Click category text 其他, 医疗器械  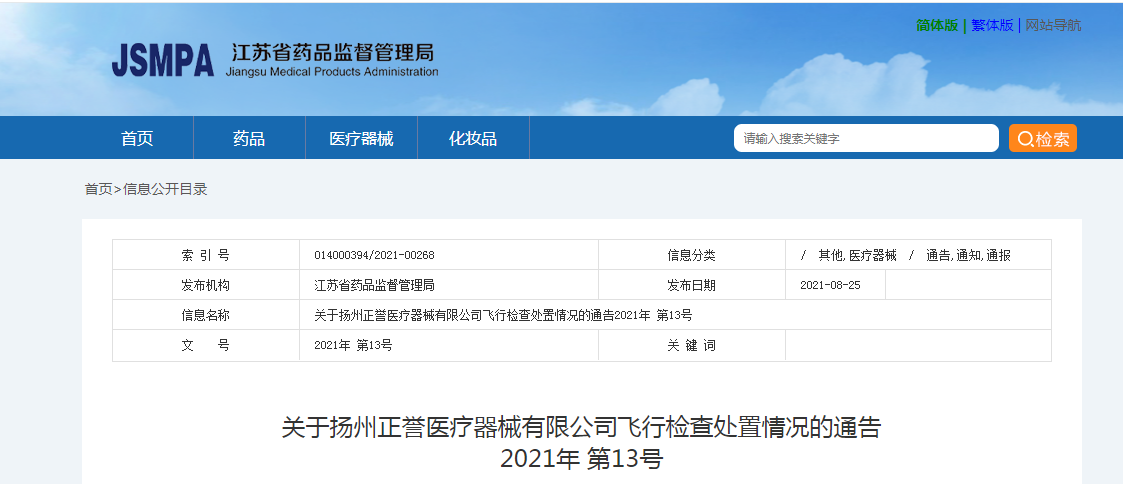(x=857, y=255)
